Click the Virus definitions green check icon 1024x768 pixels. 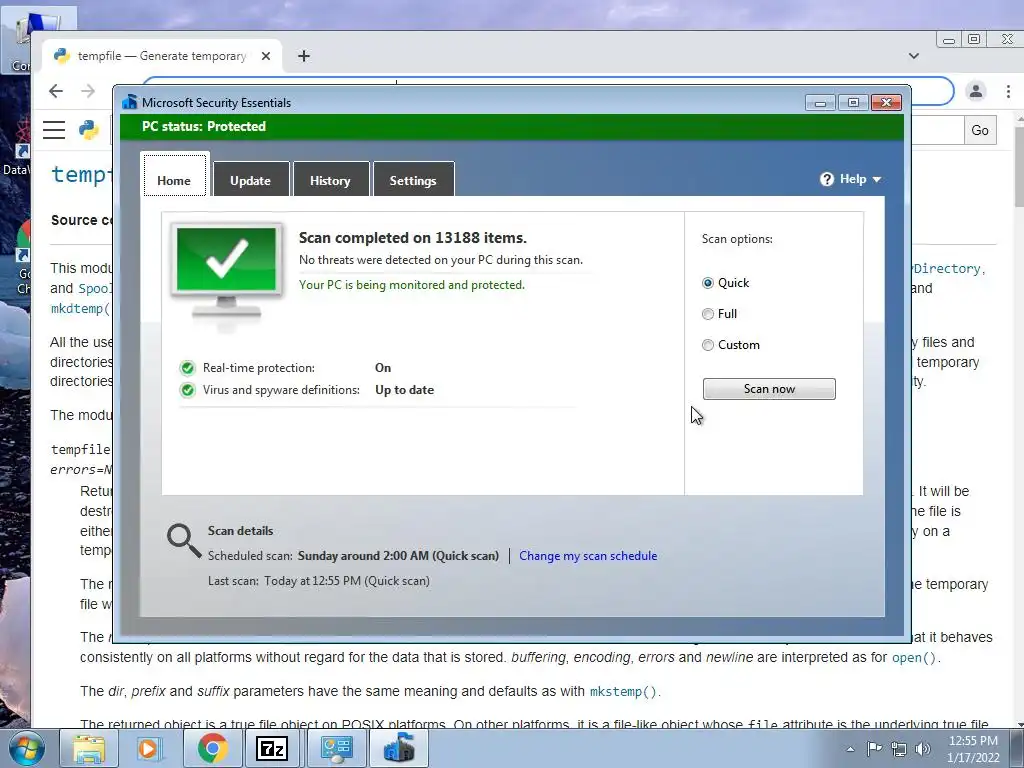(187, 390)
